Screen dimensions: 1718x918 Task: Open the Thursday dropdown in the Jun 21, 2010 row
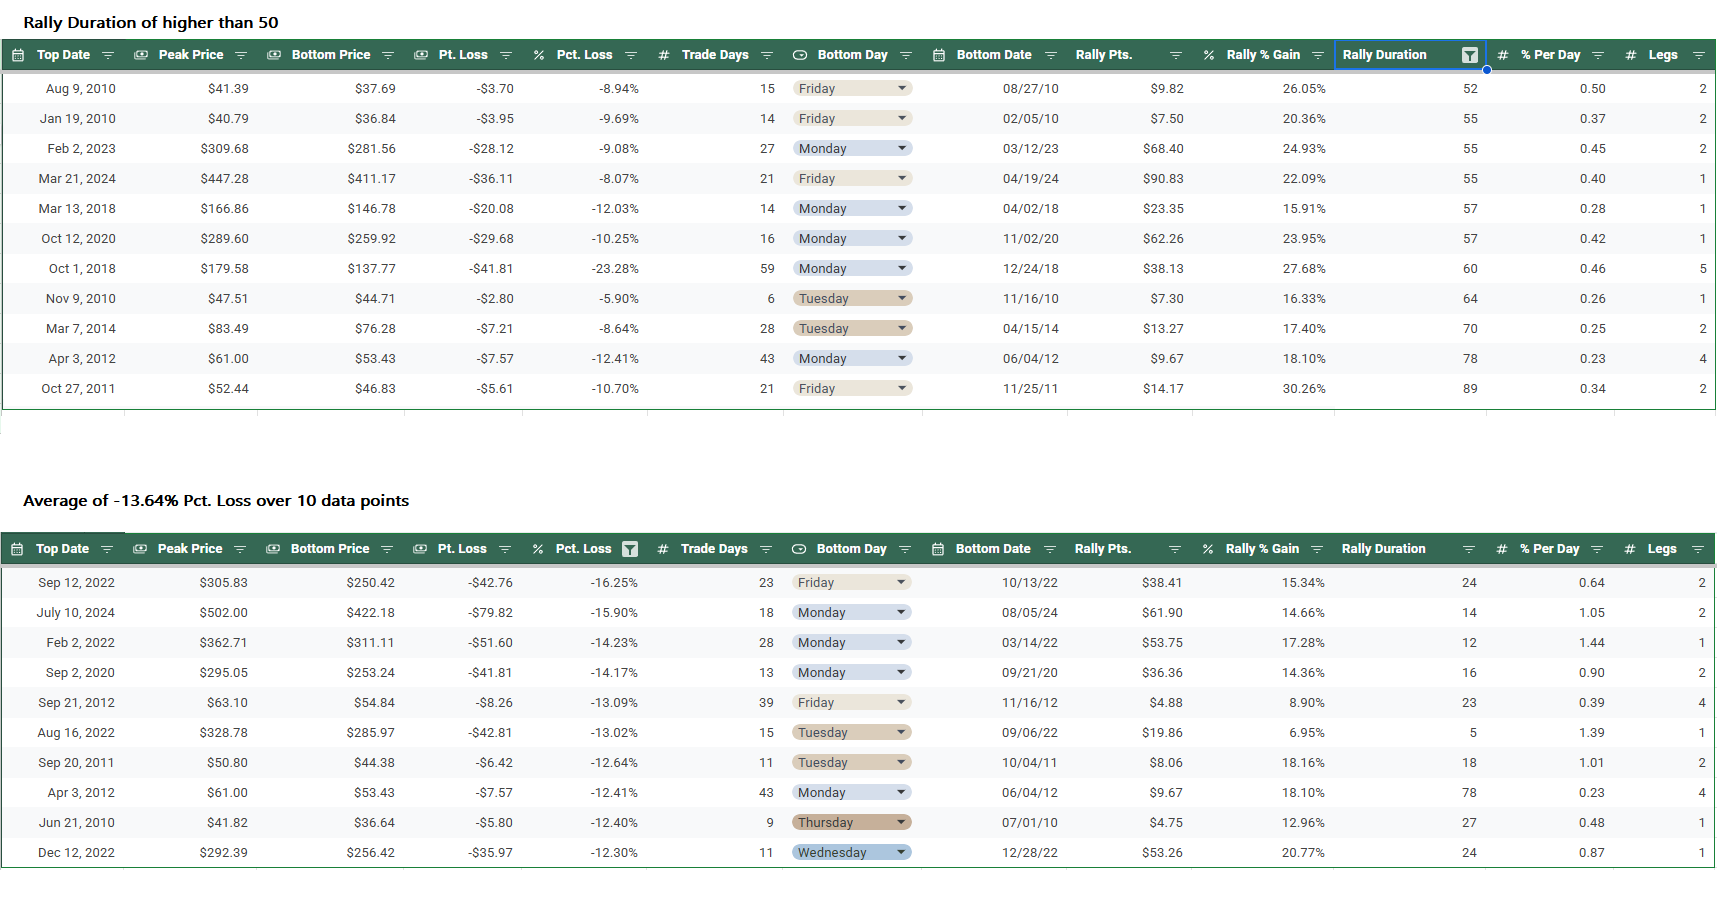tap(901, 823)
